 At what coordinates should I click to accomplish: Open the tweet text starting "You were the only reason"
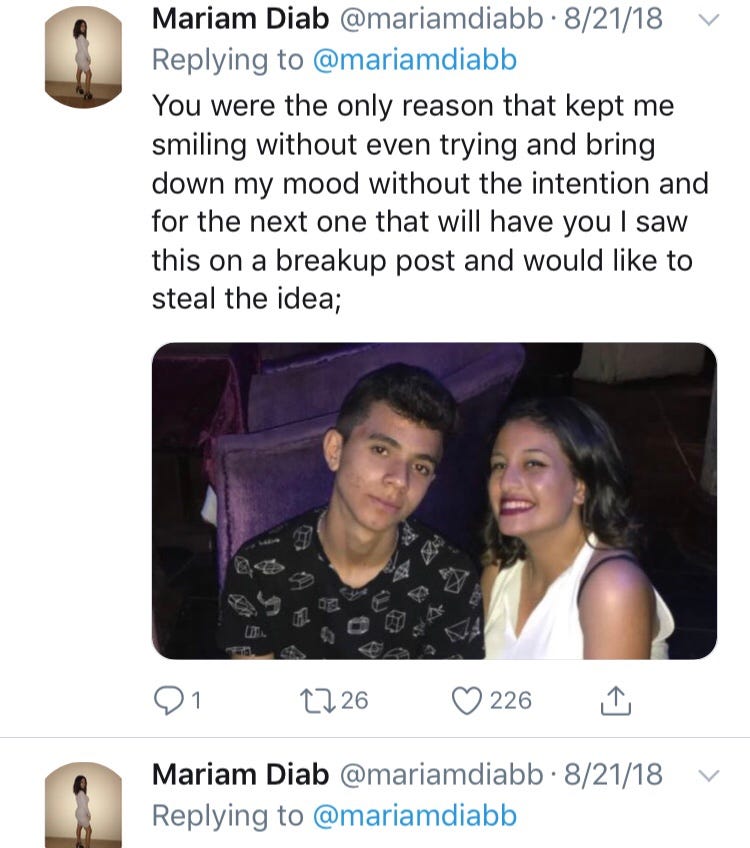coord(430,202)
